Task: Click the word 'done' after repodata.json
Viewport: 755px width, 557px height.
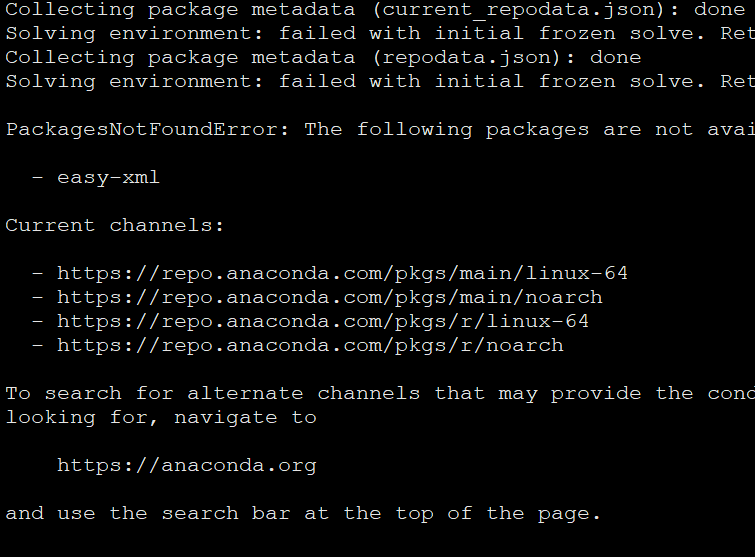Action: pos(615,58)
